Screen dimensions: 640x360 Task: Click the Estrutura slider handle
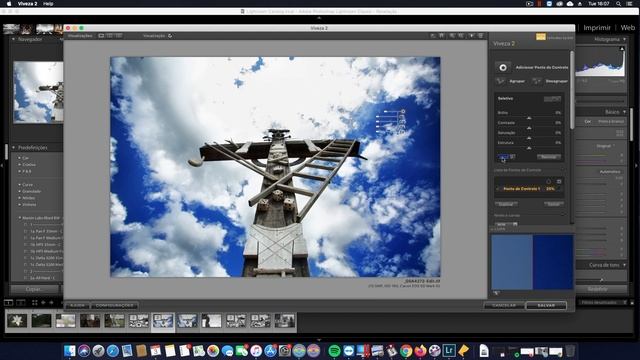pyautogui.click(x=529, y=148)
